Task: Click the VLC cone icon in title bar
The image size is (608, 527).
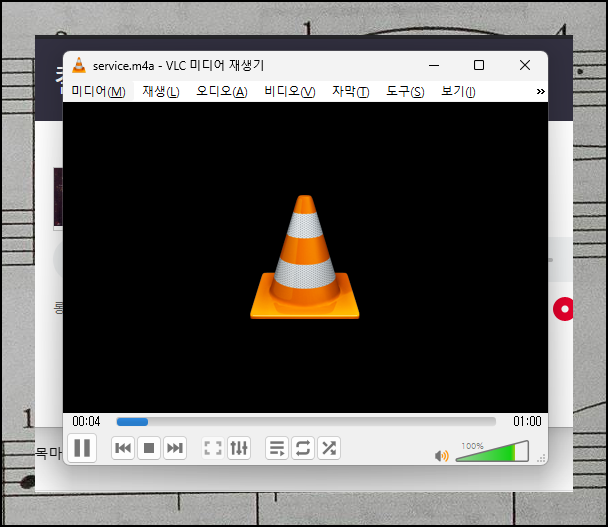Action: [79, 65]
